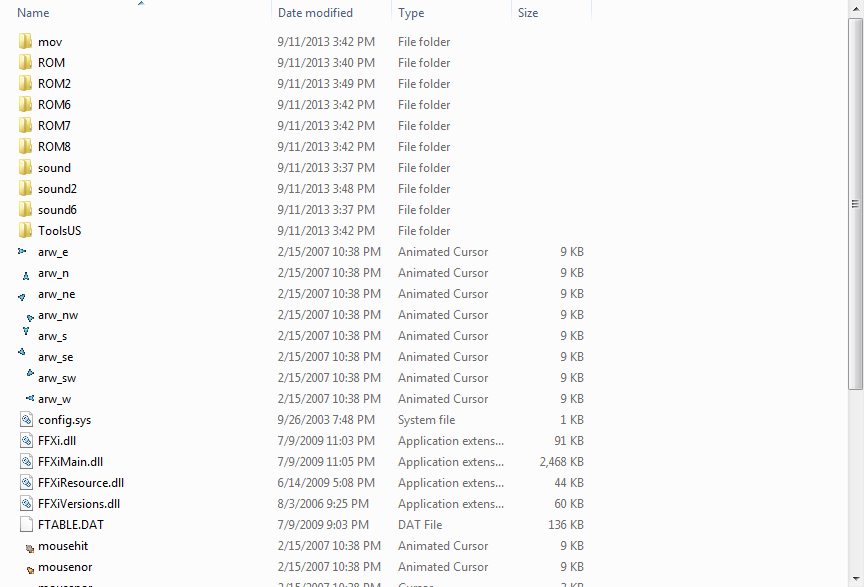Click the sound6 folder icon
This screenshot has width=864, height=587.
[x=26, y=210]
